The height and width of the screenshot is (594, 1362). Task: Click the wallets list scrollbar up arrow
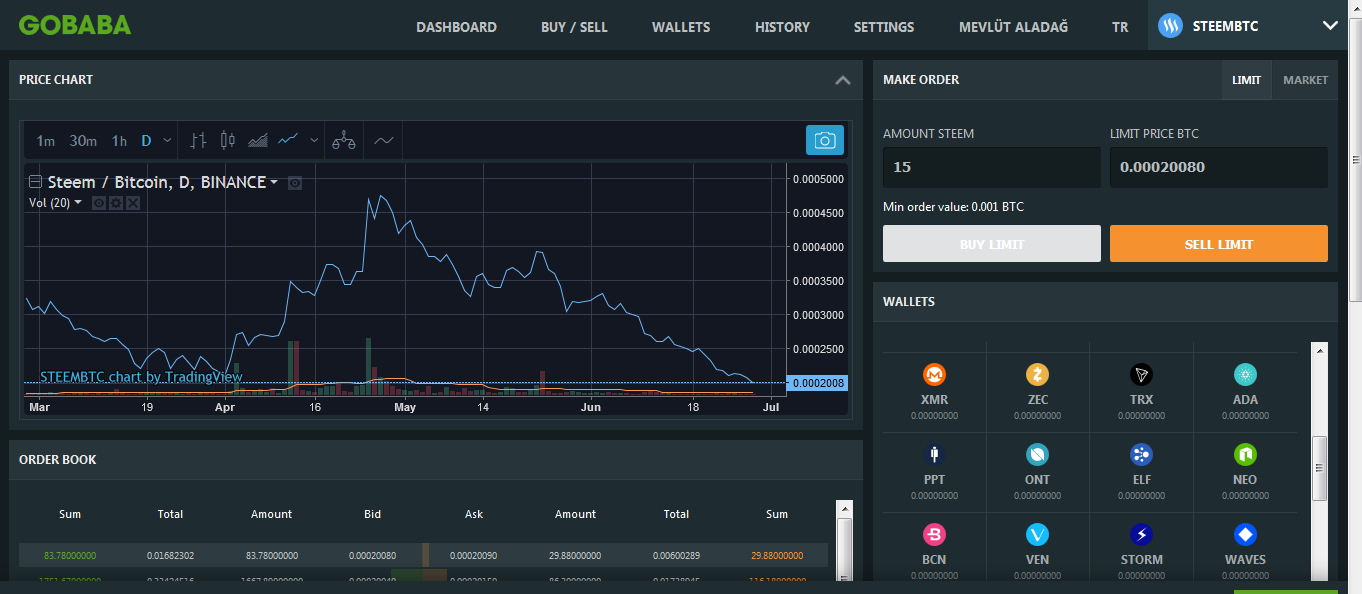(x=1320, y=351)
